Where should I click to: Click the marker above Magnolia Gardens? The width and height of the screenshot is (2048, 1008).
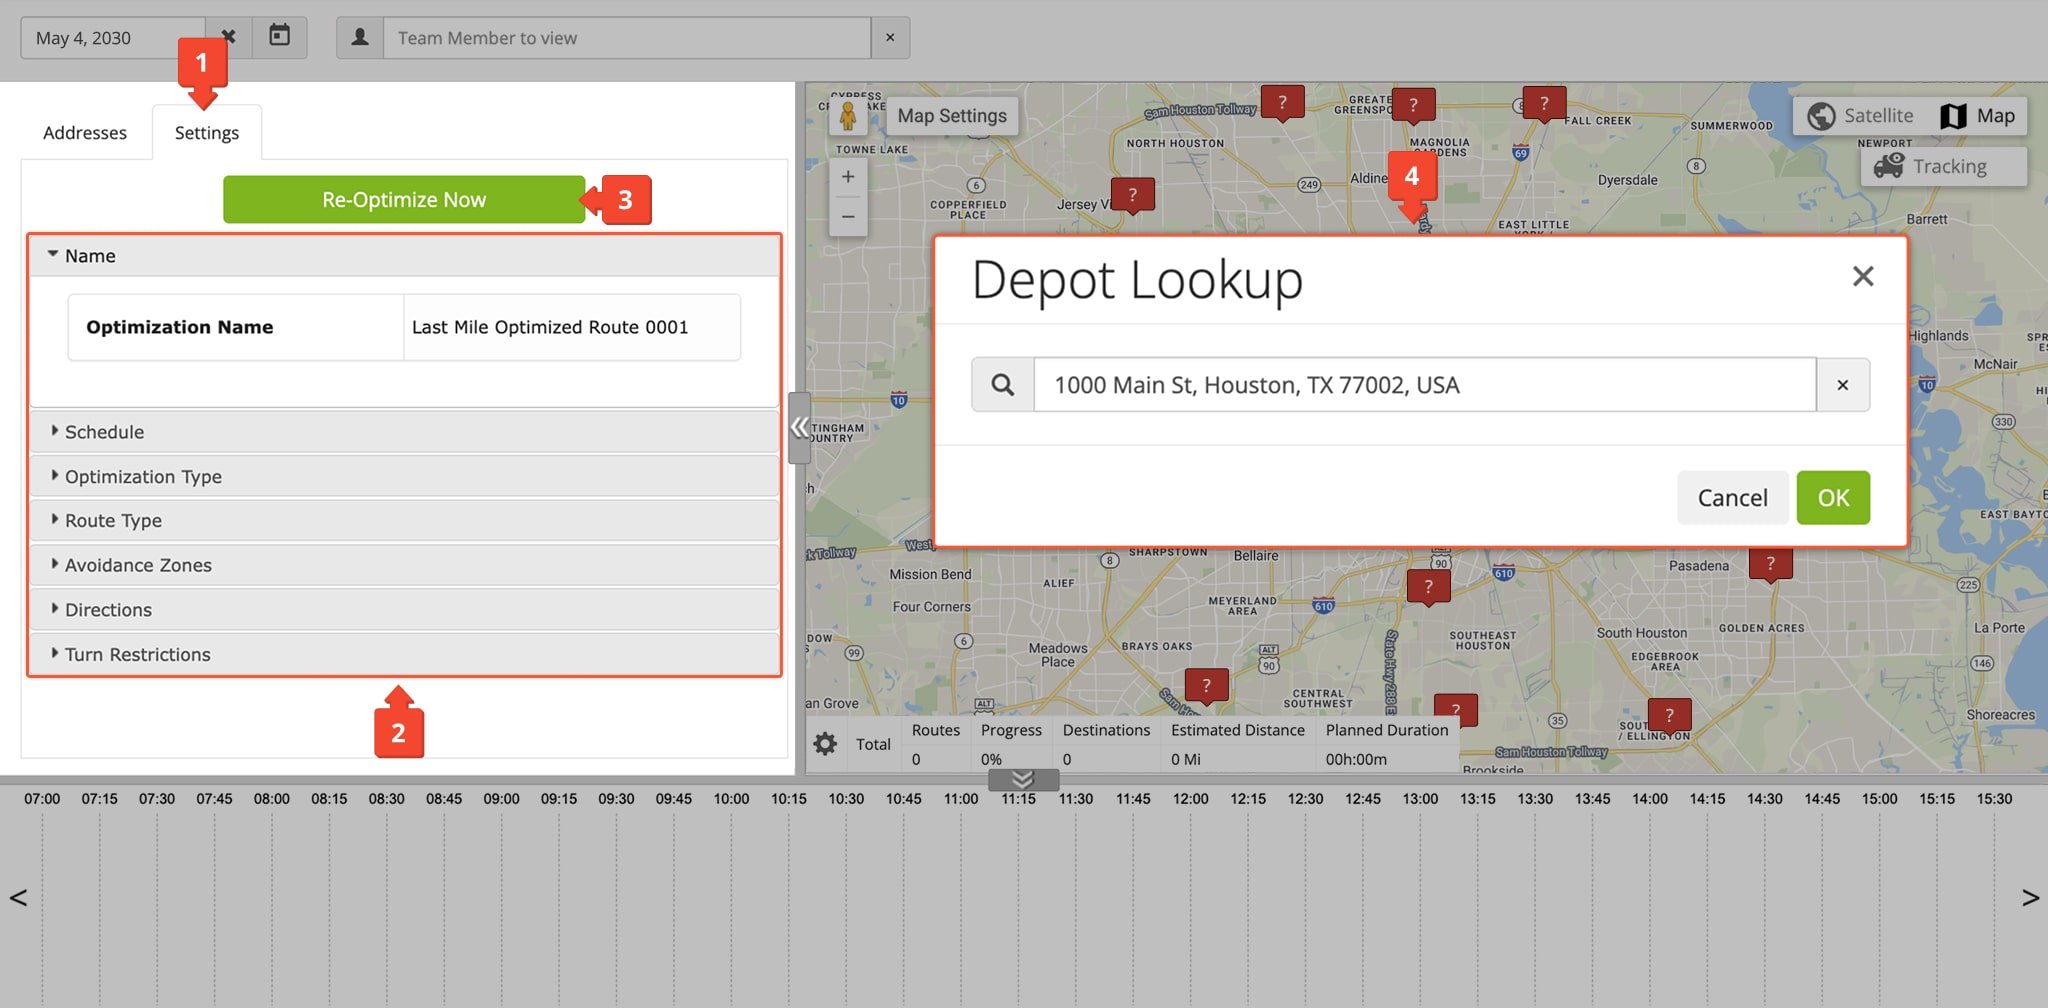[1413, 105]
